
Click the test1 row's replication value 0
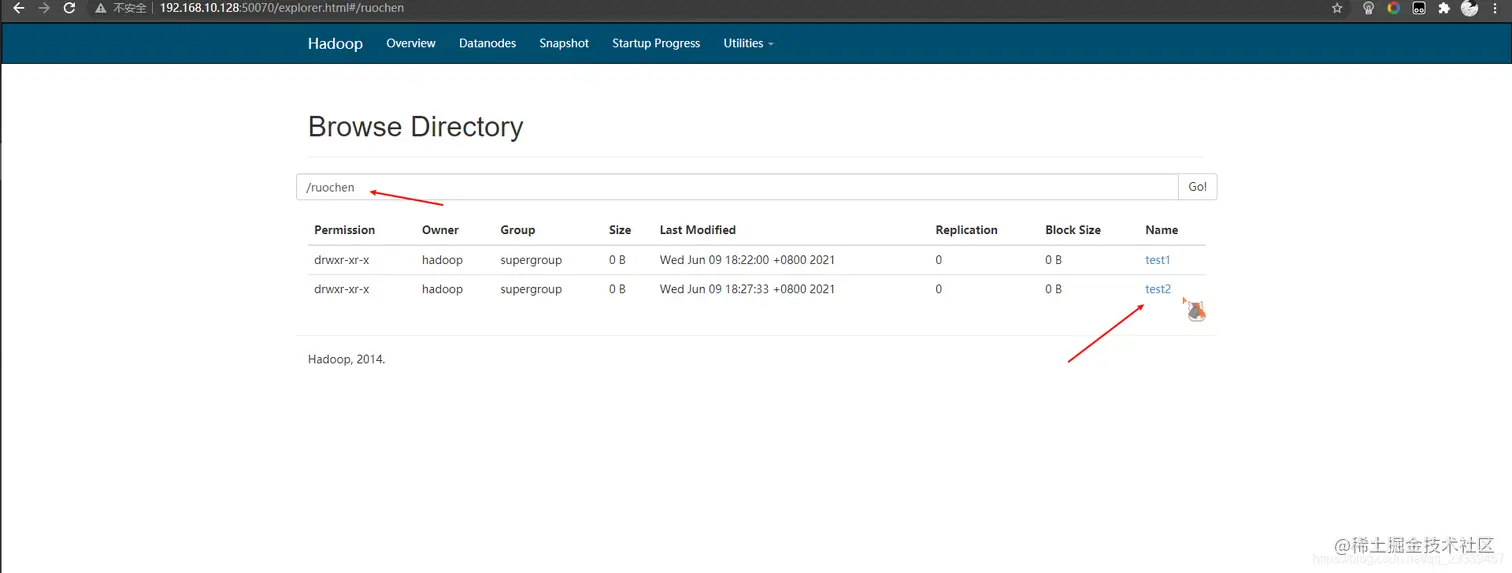(x=939, y=260)
